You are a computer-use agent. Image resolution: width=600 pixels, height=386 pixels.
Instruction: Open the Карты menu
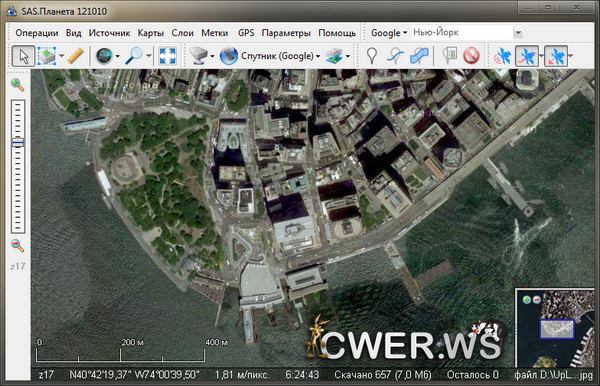151,33
